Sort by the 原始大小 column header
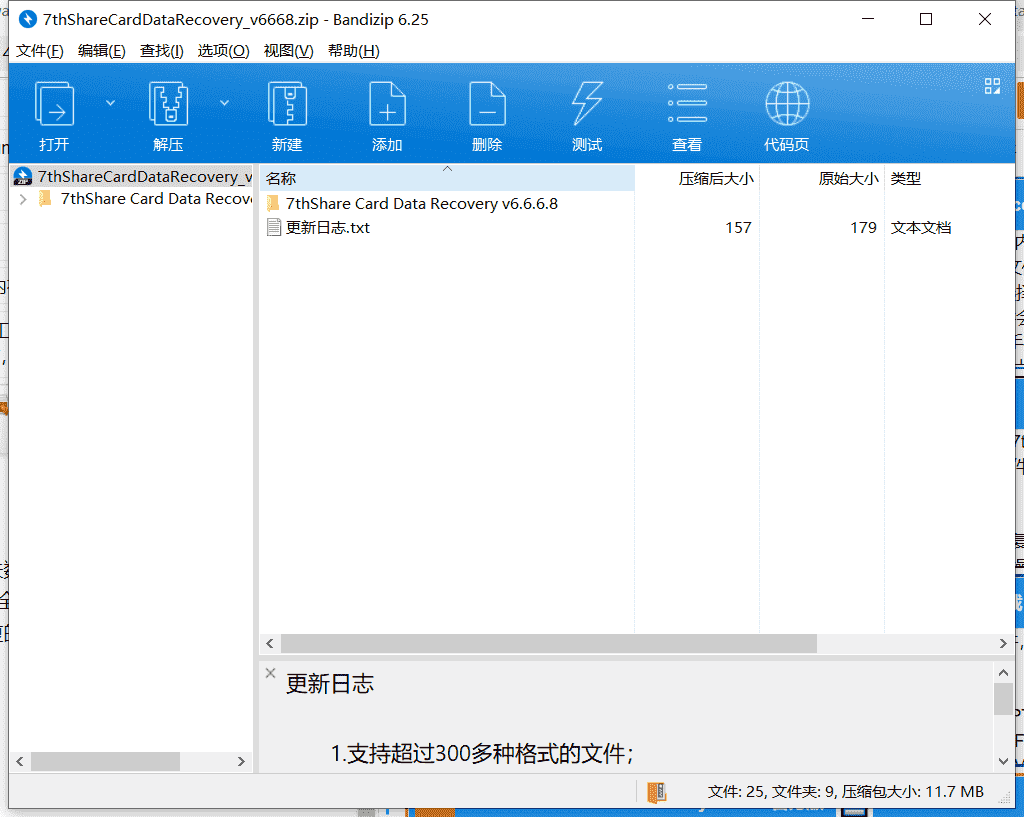Screen dimensions: 1024x817 pyautogui.click(x=822, y=178)
